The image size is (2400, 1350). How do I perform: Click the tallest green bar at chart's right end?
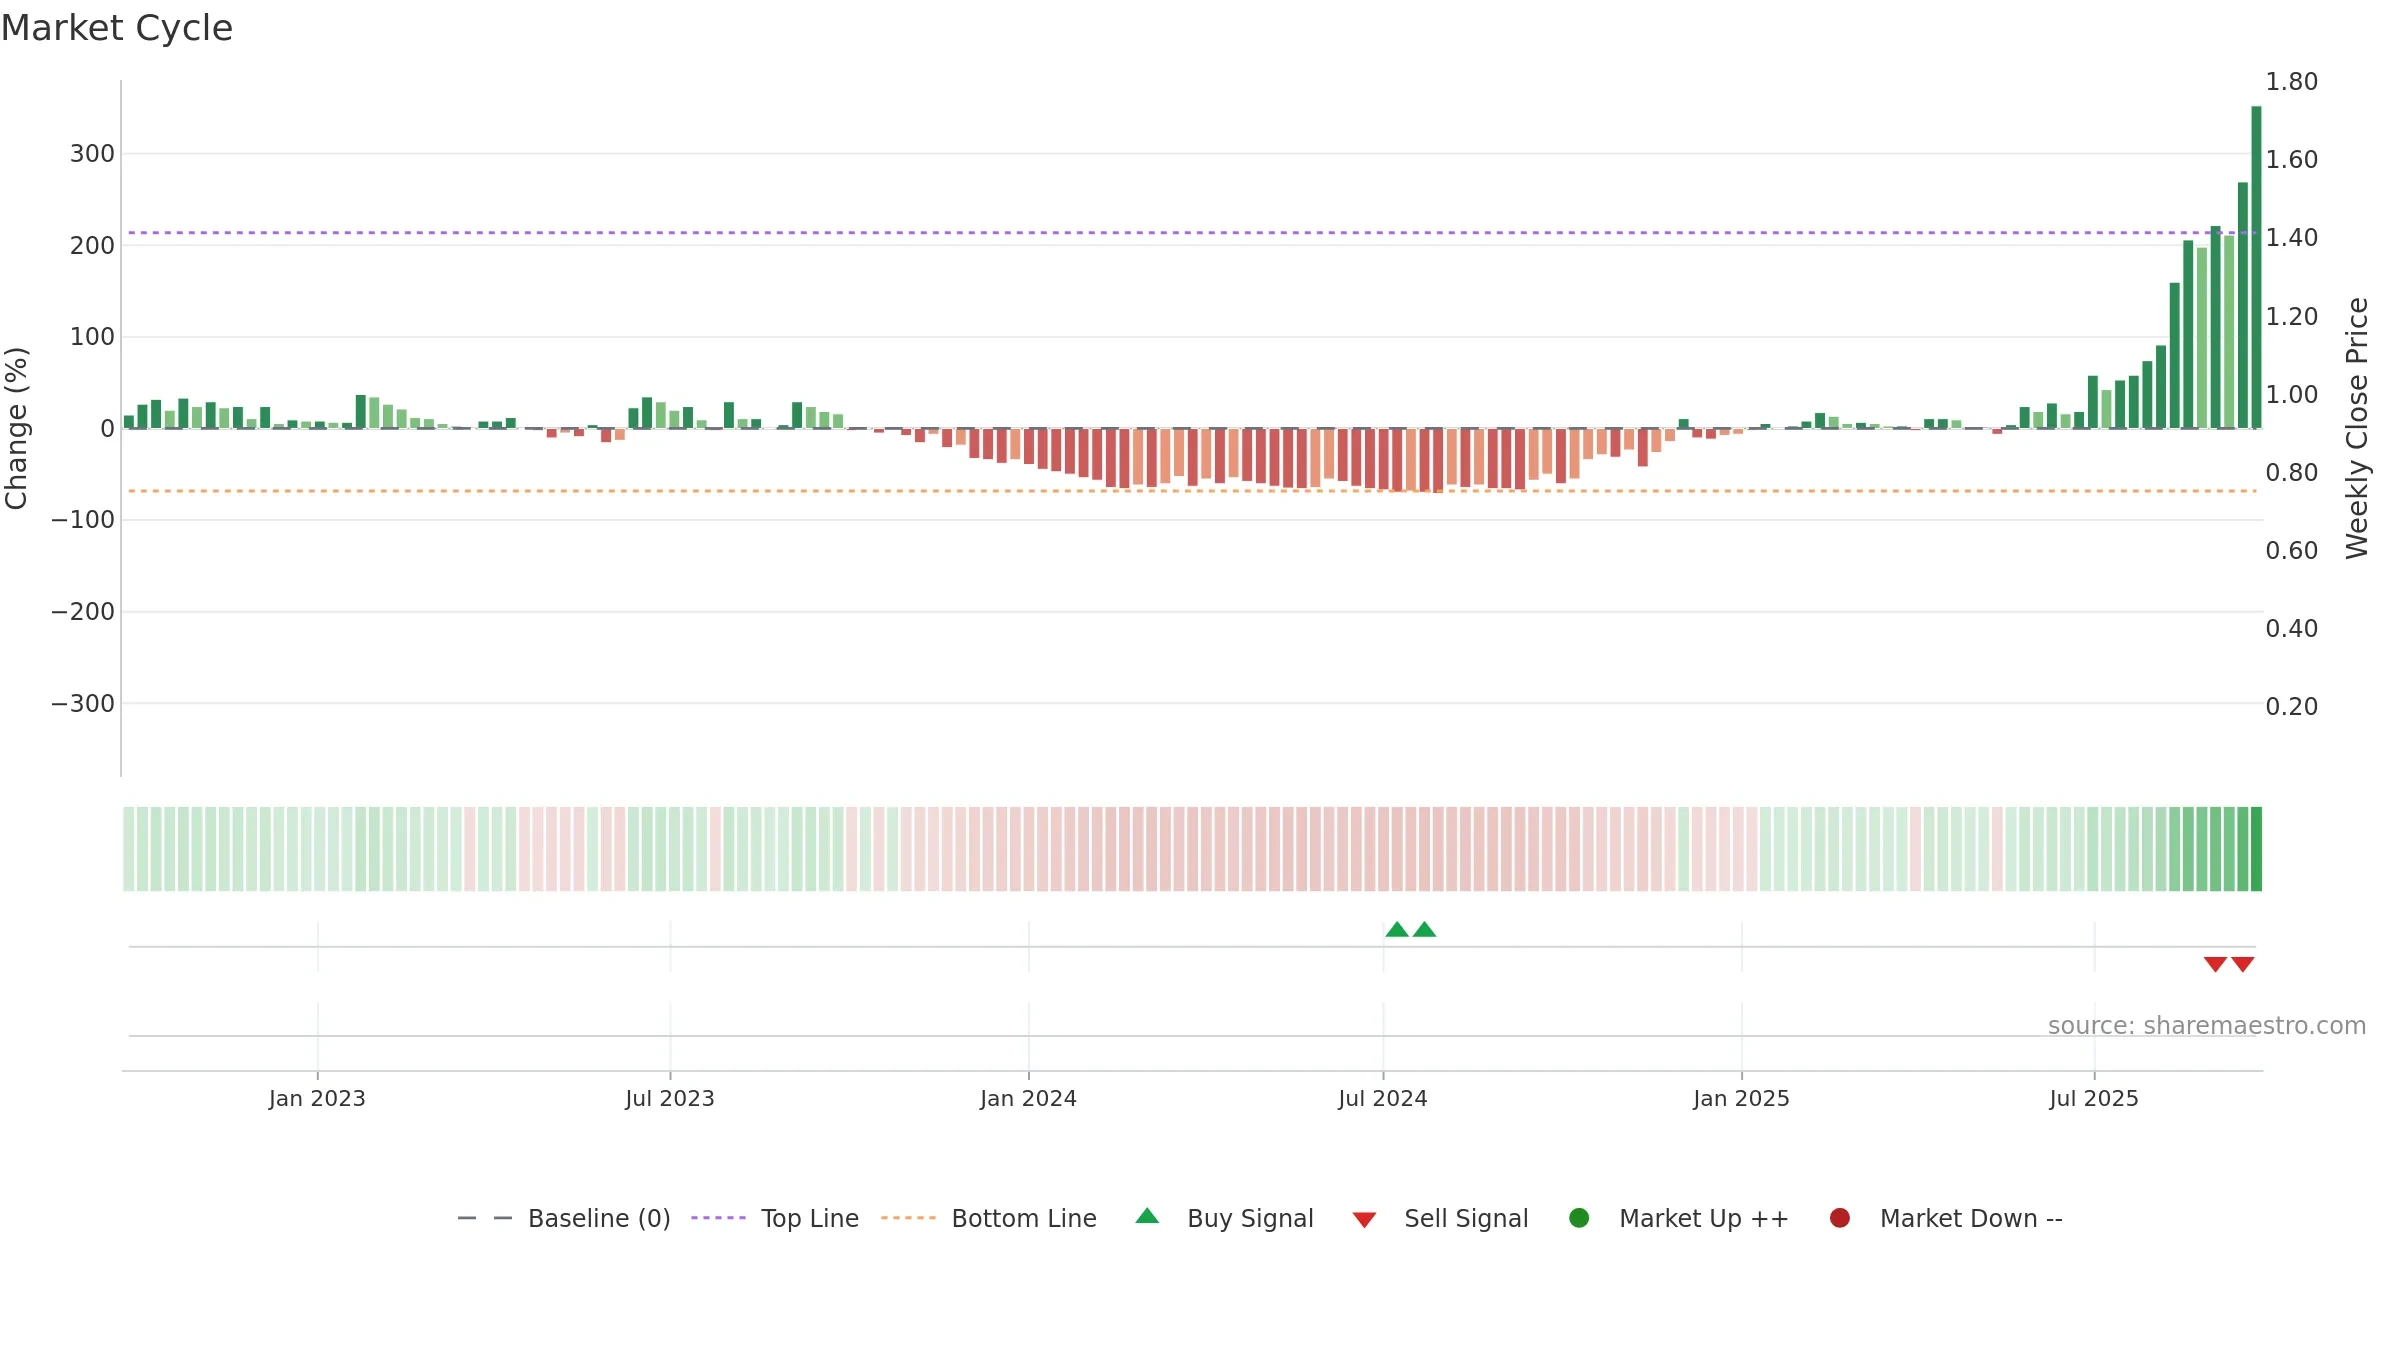pyautogui.click(x=2256, y=267)
